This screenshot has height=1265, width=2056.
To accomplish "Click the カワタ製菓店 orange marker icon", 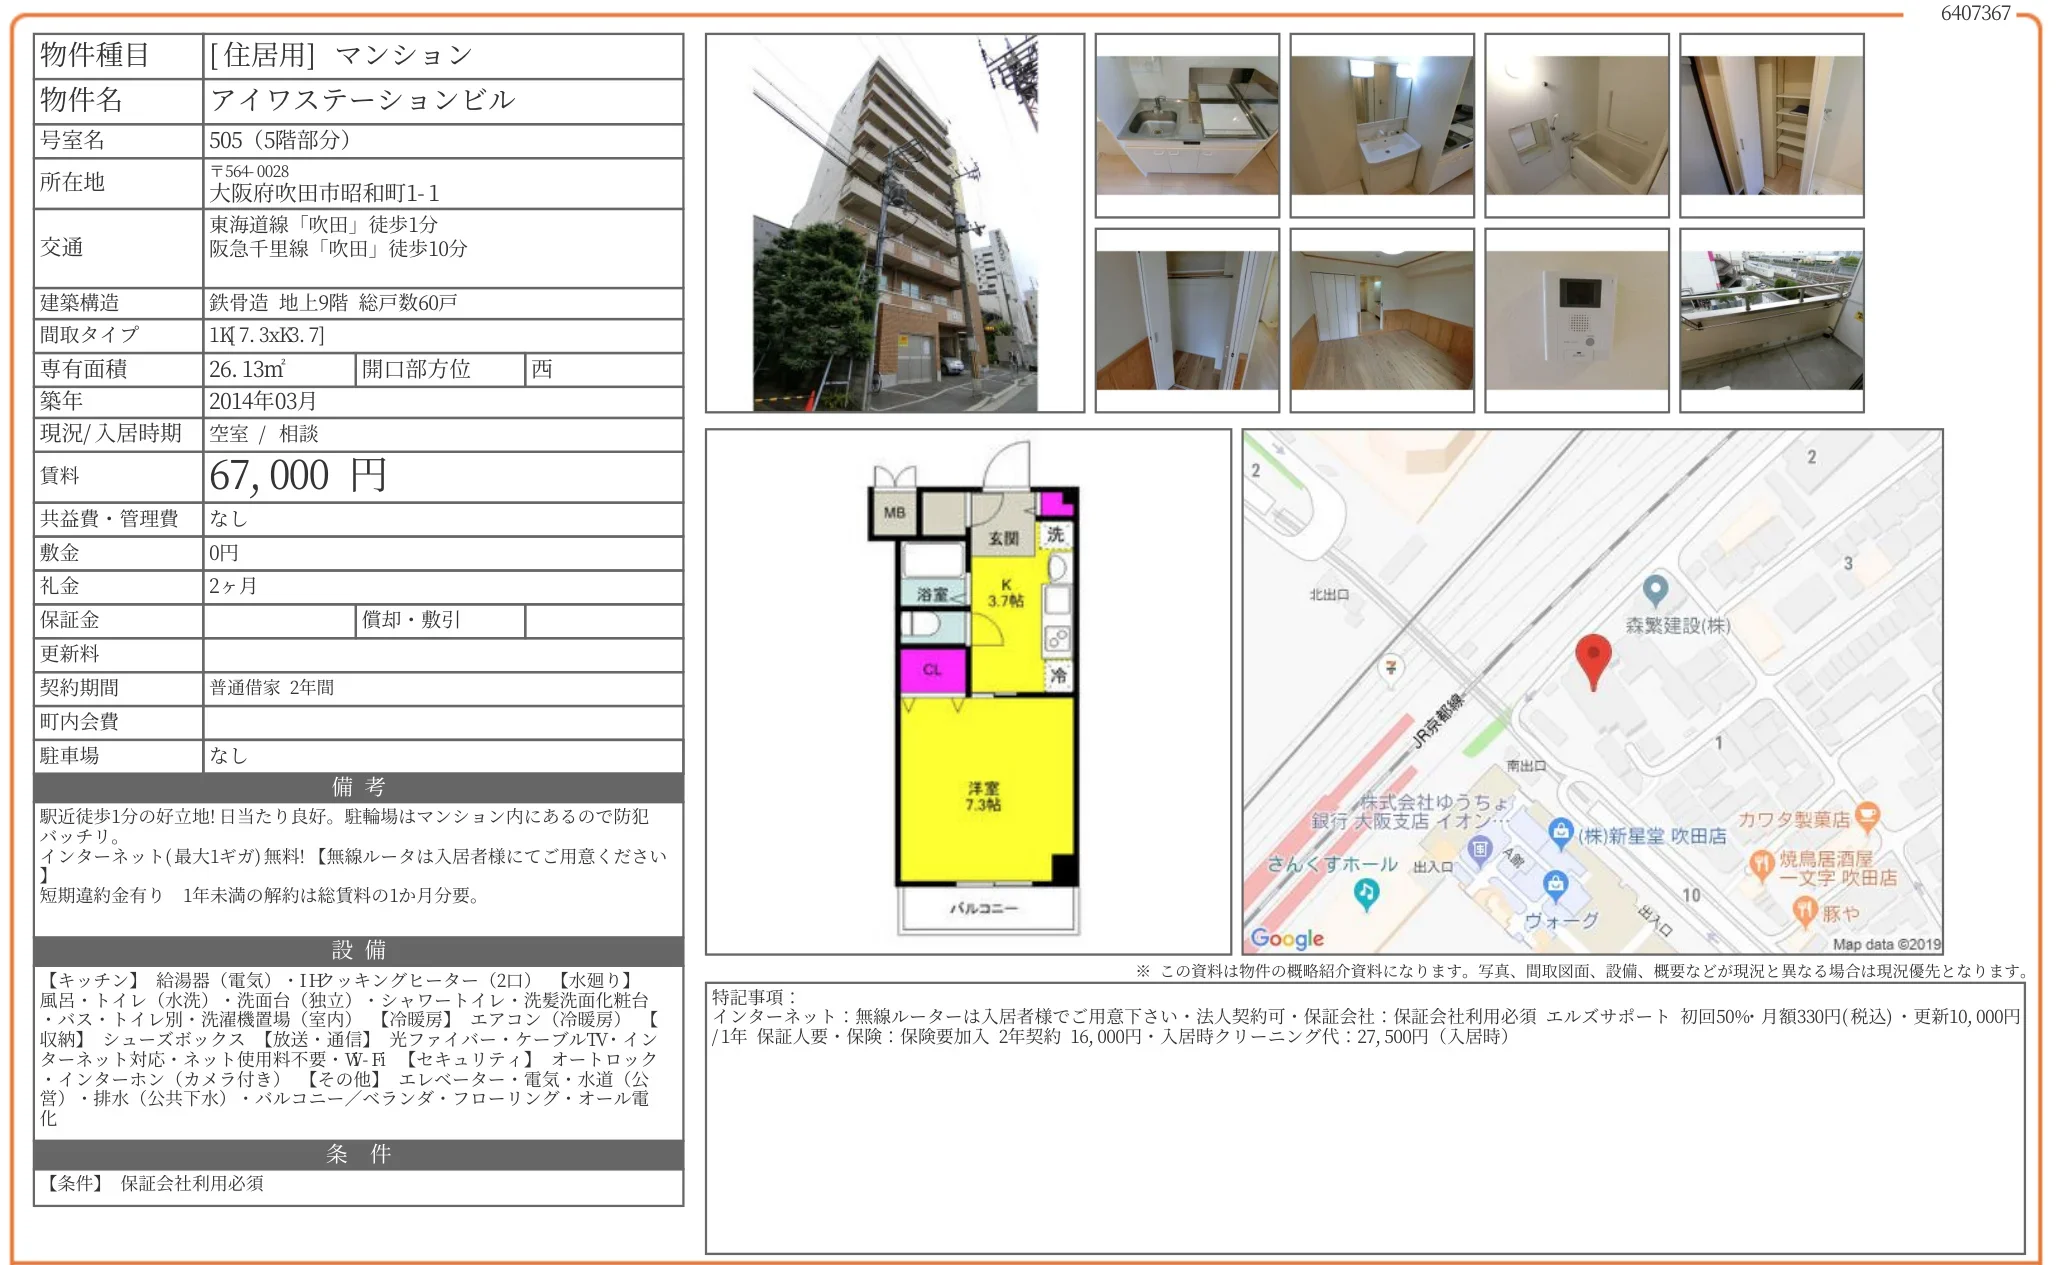I will [x=1867, y=818].
